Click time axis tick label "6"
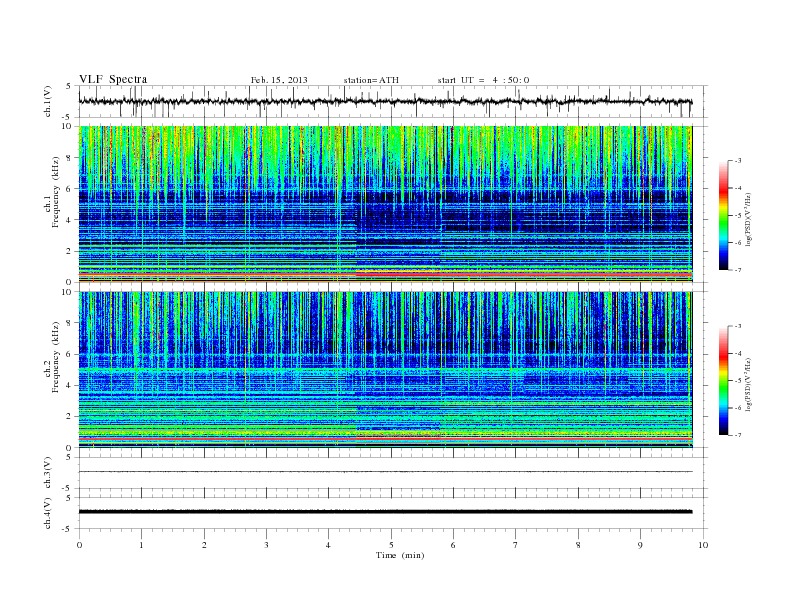Screen dimensions: 792x612 (x=453, y=545)
